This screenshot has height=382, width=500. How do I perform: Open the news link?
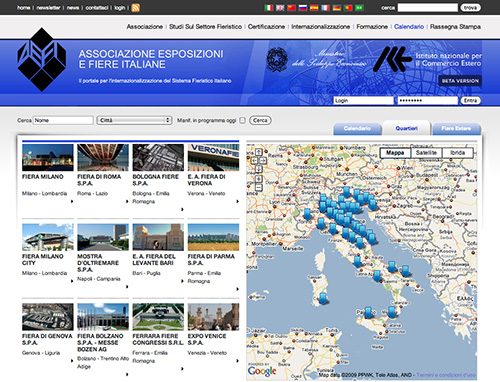click(x=73, y=8)
